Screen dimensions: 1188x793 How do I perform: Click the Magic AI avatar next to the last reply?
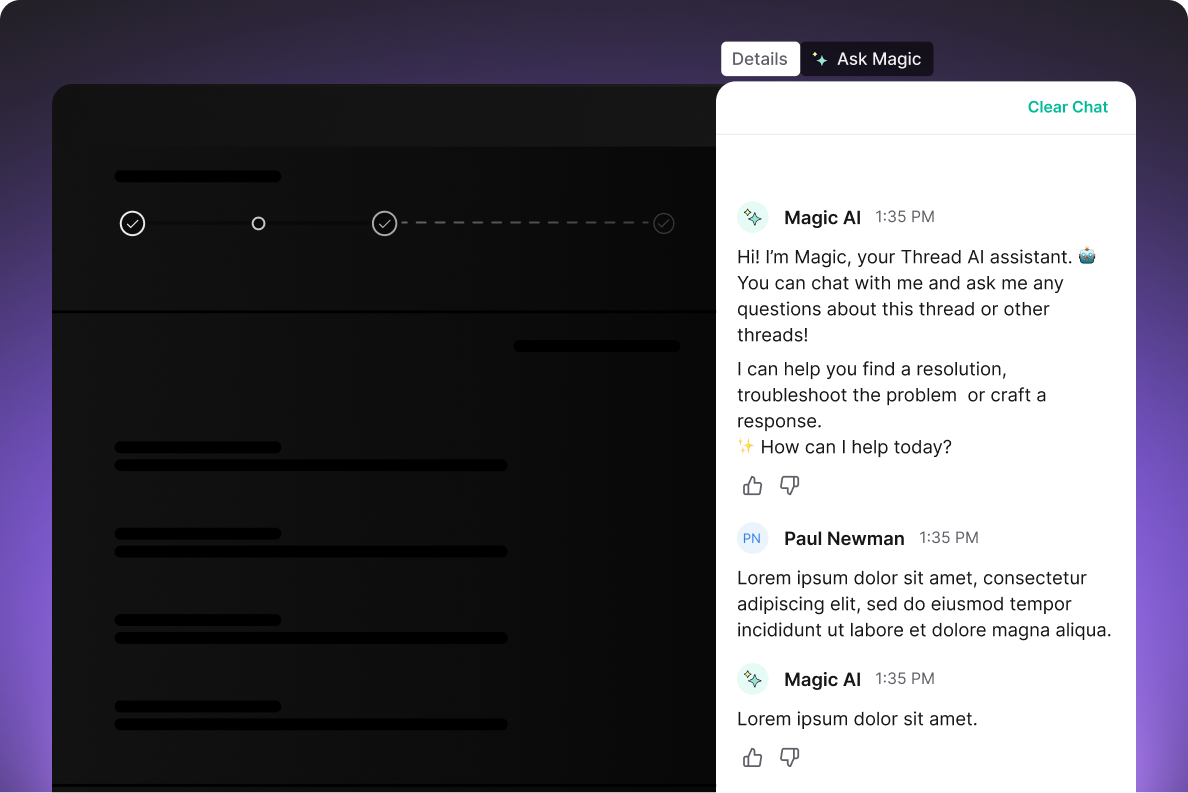tap(752, 679)
